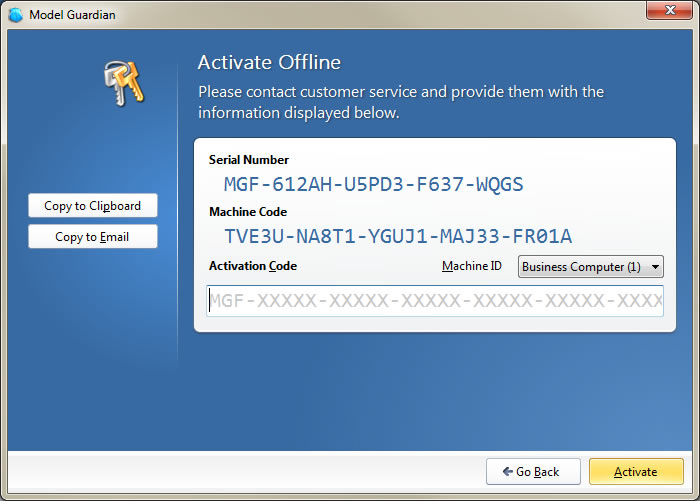Copy activation details to clipboard

(92, 205)
